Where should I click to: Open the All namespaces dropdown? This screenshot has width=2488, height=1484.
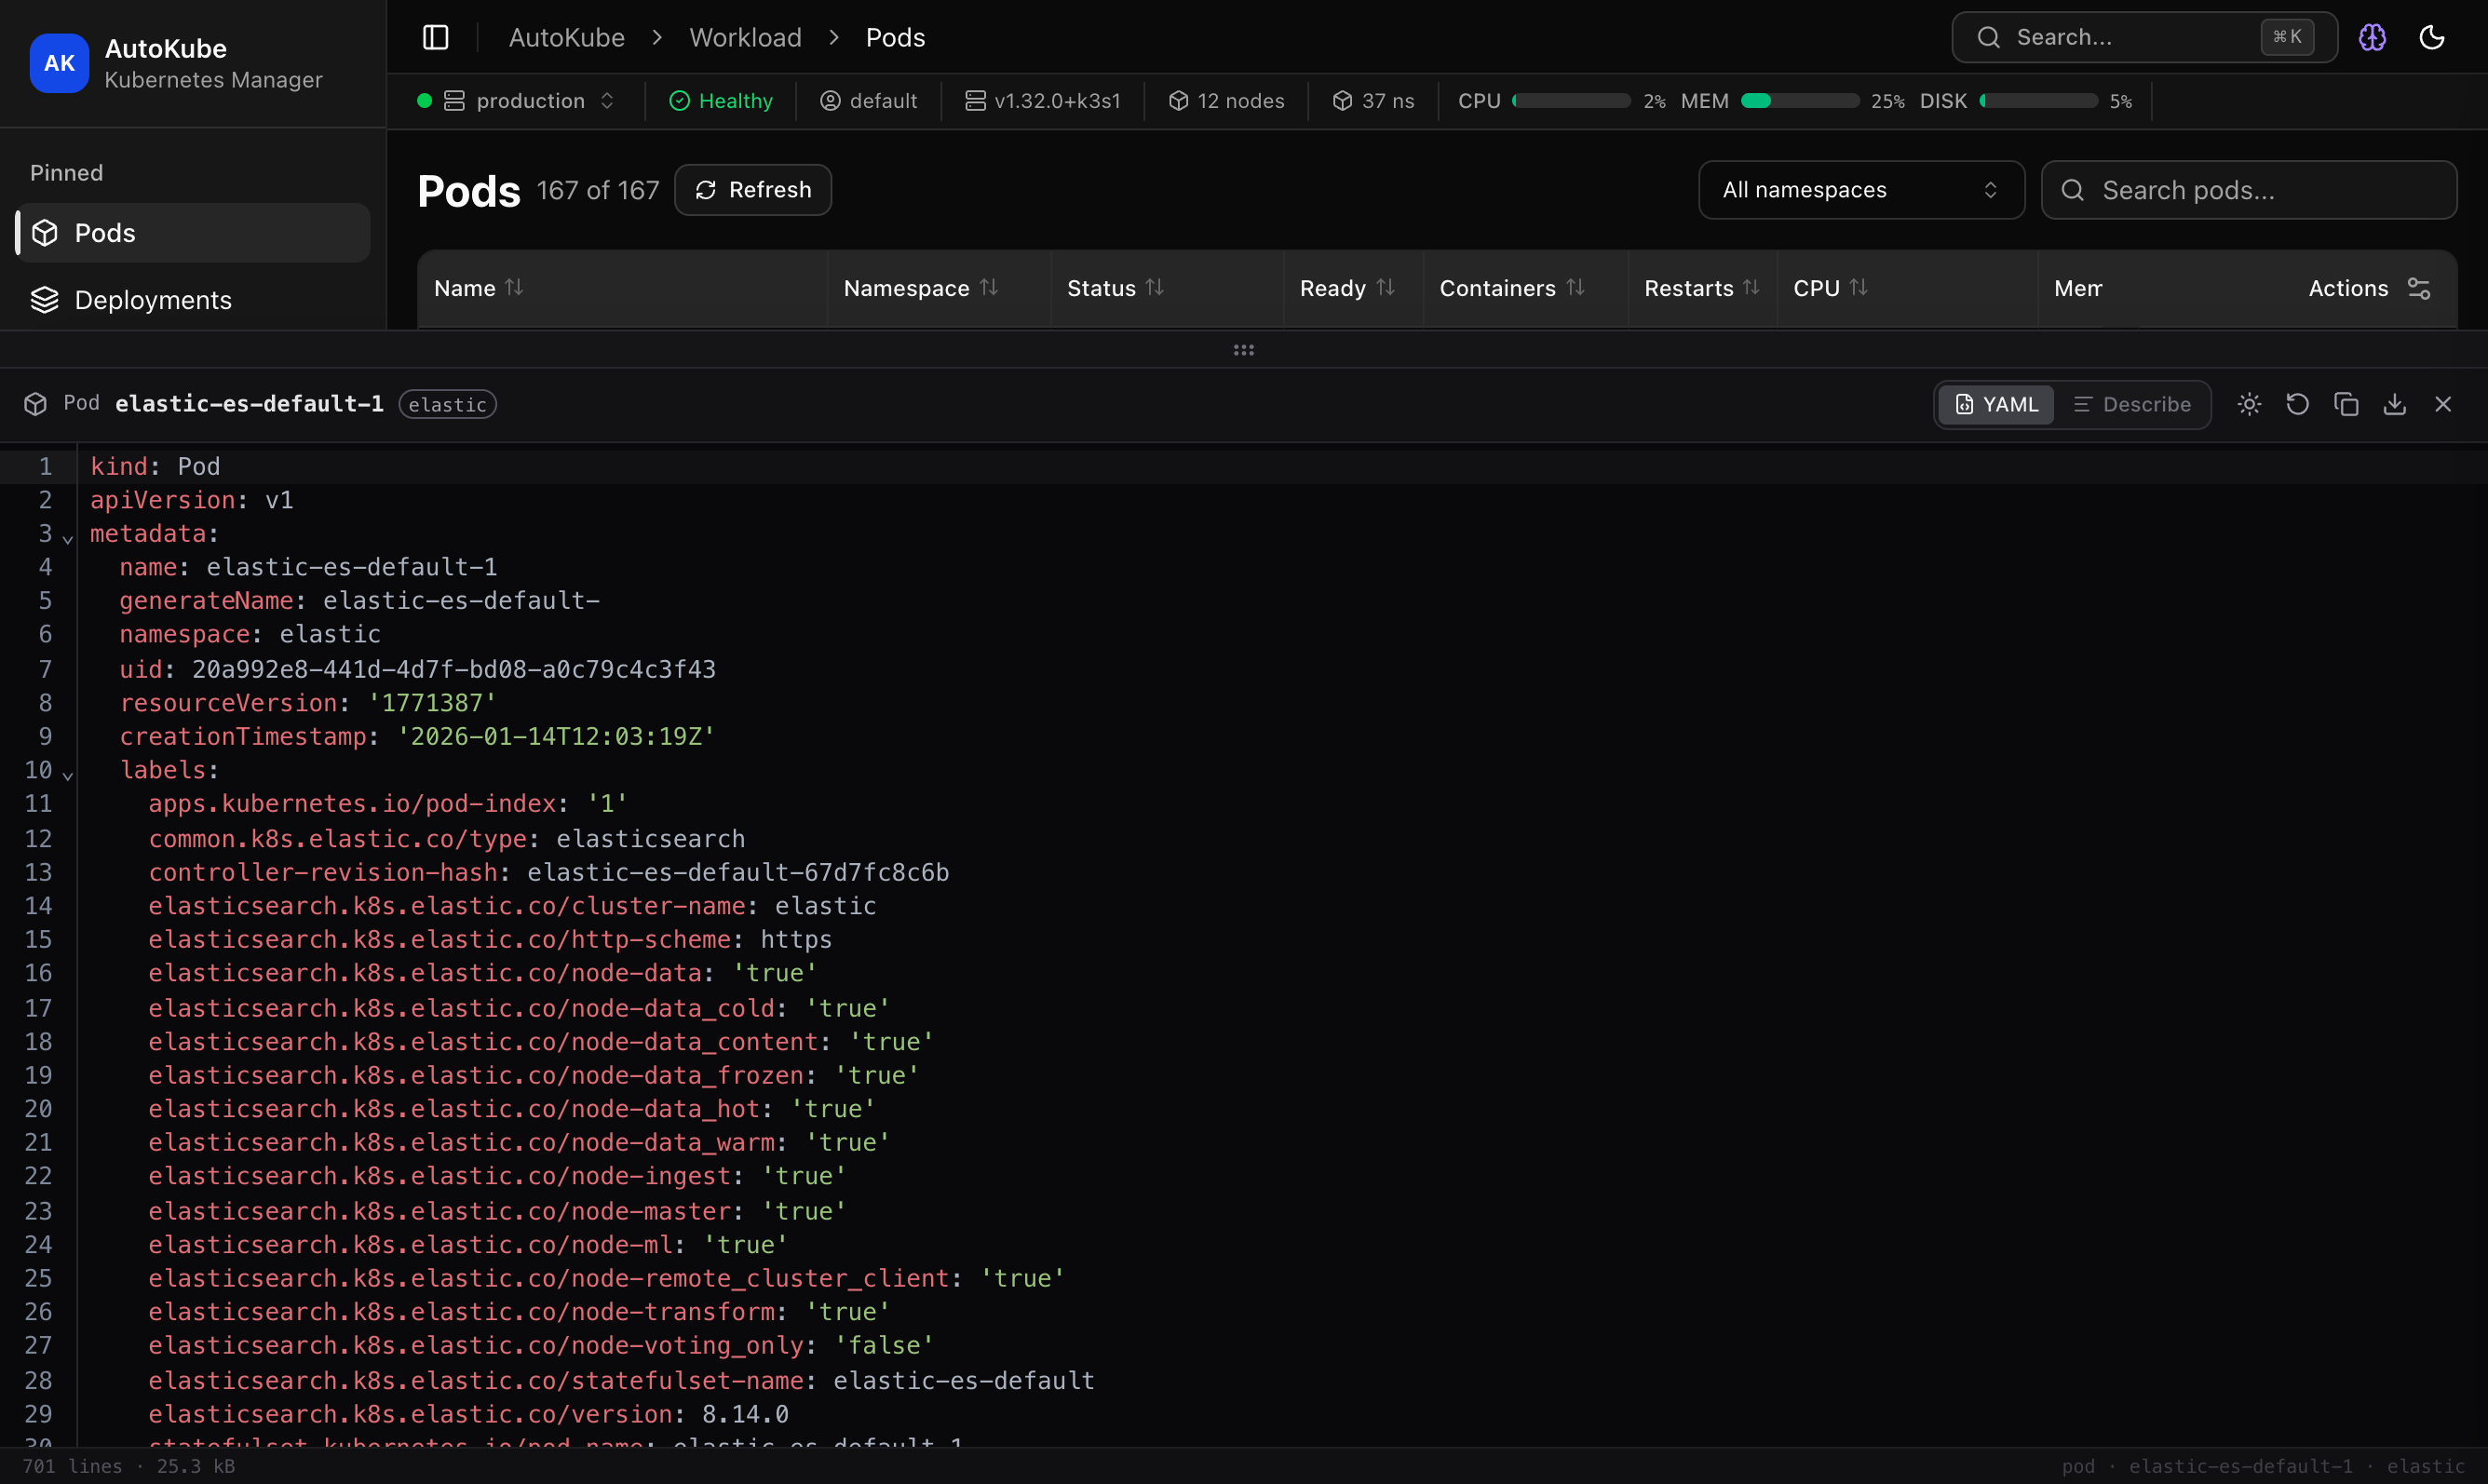(x=1861, y=190)
